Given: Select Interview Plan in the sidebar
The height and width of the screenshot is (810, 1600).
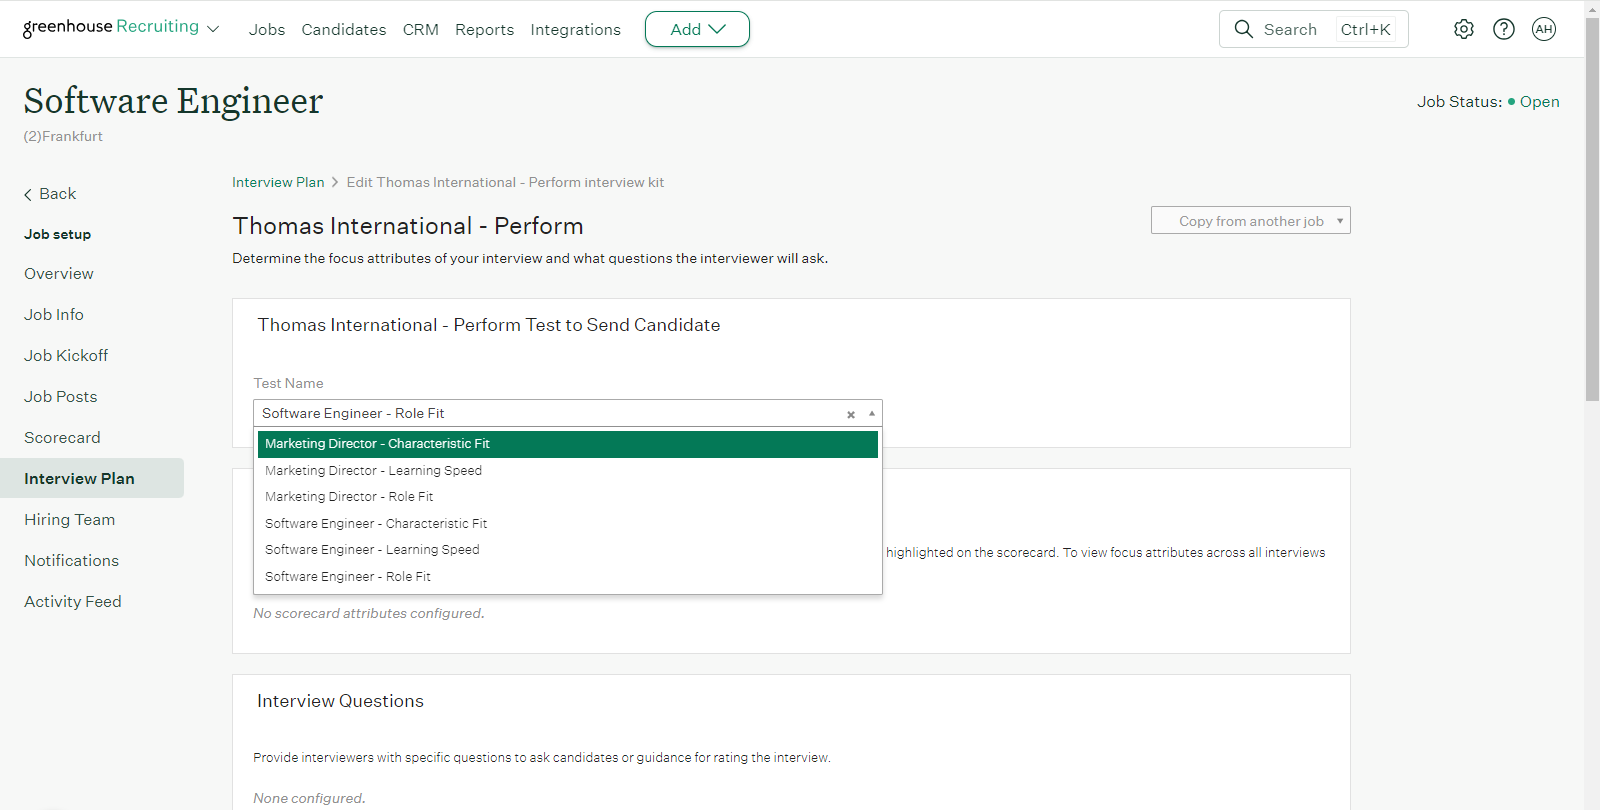Looking at the screenshot, I should pyautogui.click(x=92, y=478).
